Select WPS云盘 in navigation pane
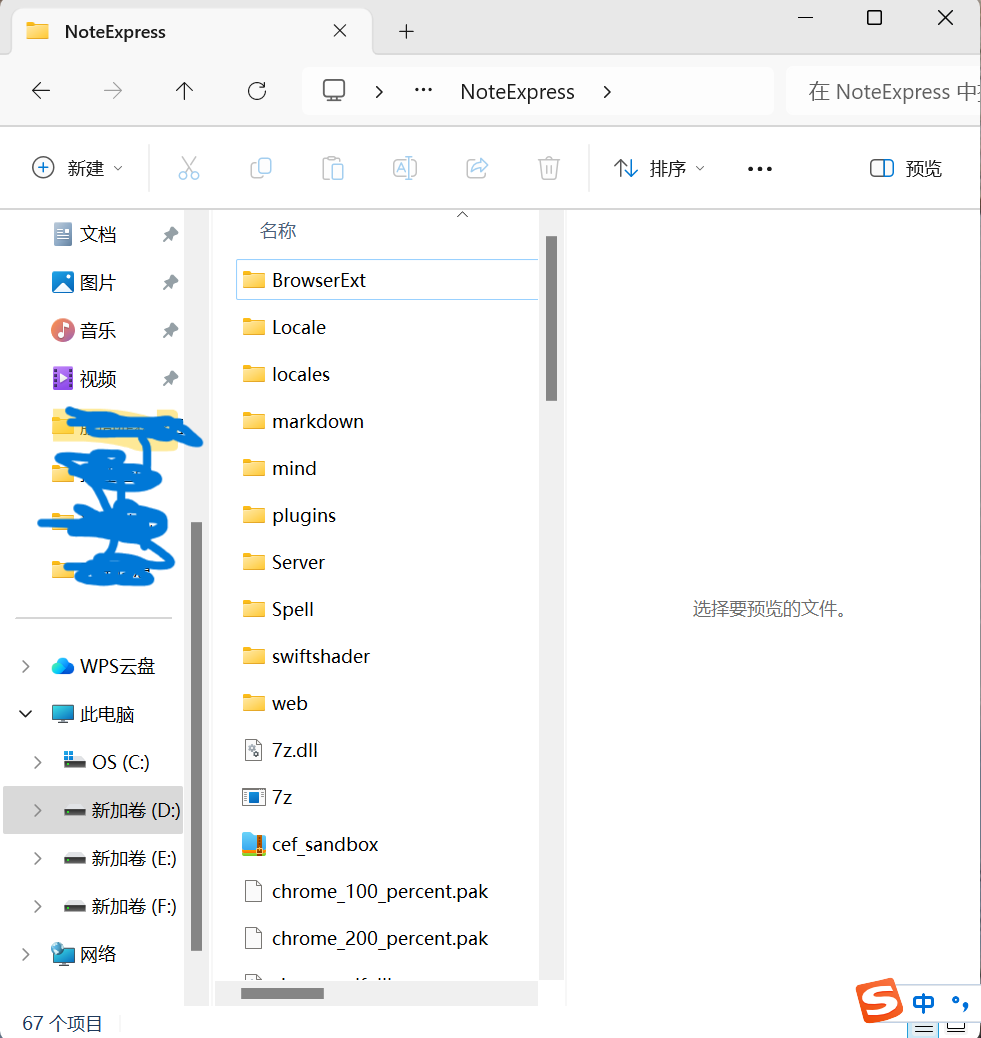 coord(103,666)
